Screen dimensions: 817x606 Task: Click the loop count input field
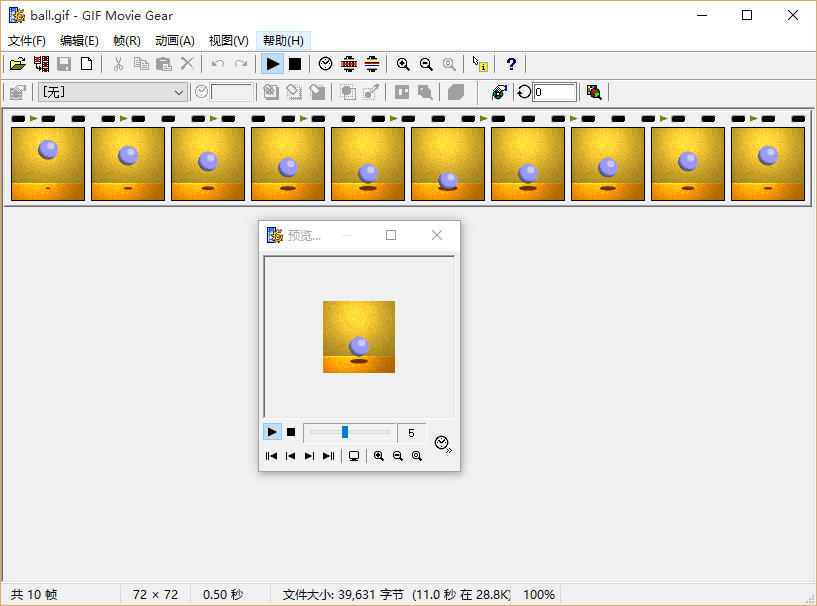[x=555, y=92]
